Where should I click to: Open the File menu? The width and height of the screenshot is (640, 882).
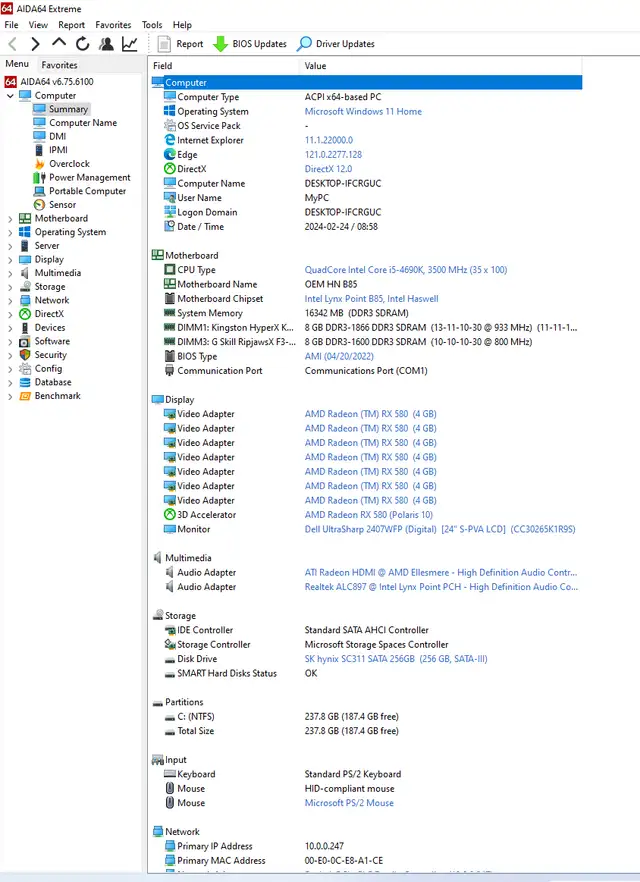pos(11,25)
